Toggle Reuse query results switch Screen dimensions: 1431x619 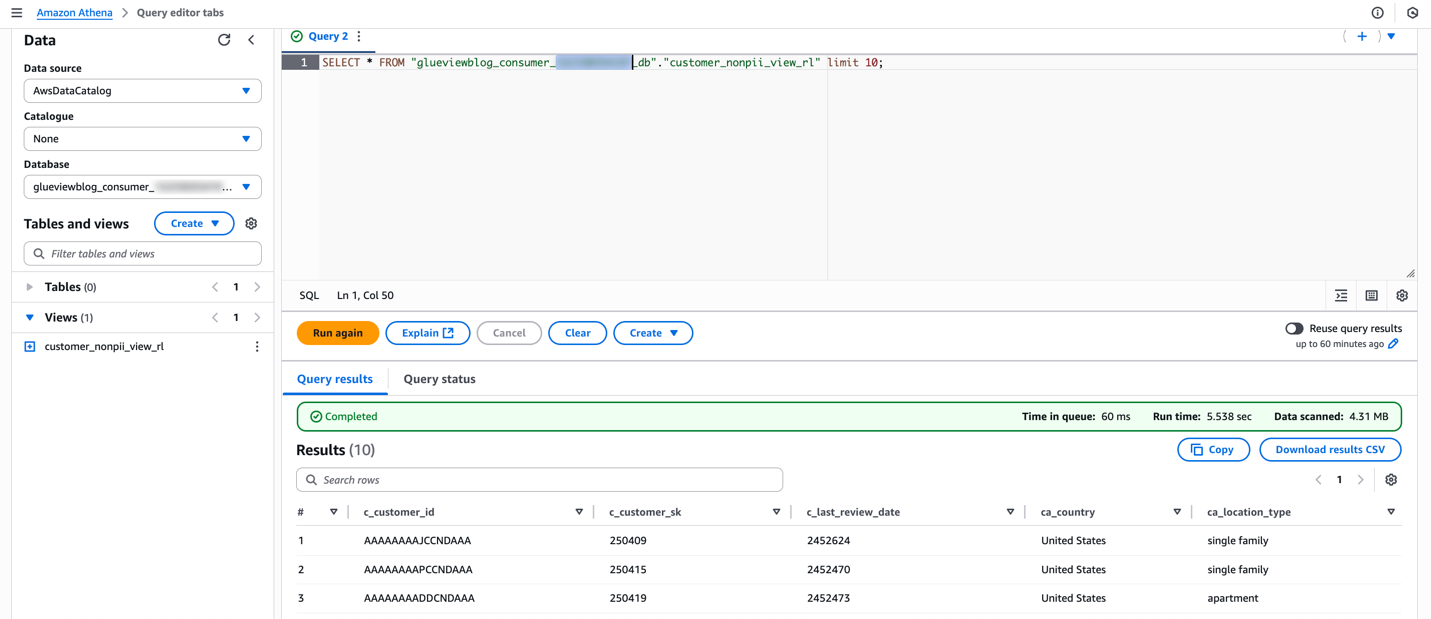click(x=1294, y=328)
